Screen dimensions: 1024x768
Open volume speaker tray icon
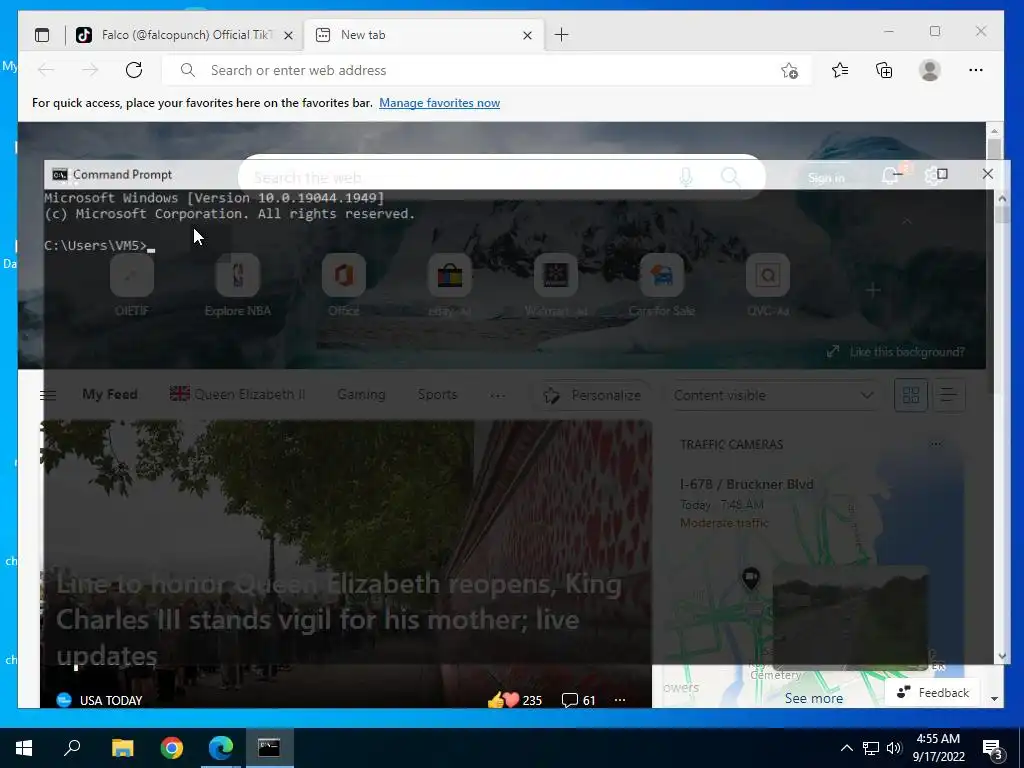(894, 748)
